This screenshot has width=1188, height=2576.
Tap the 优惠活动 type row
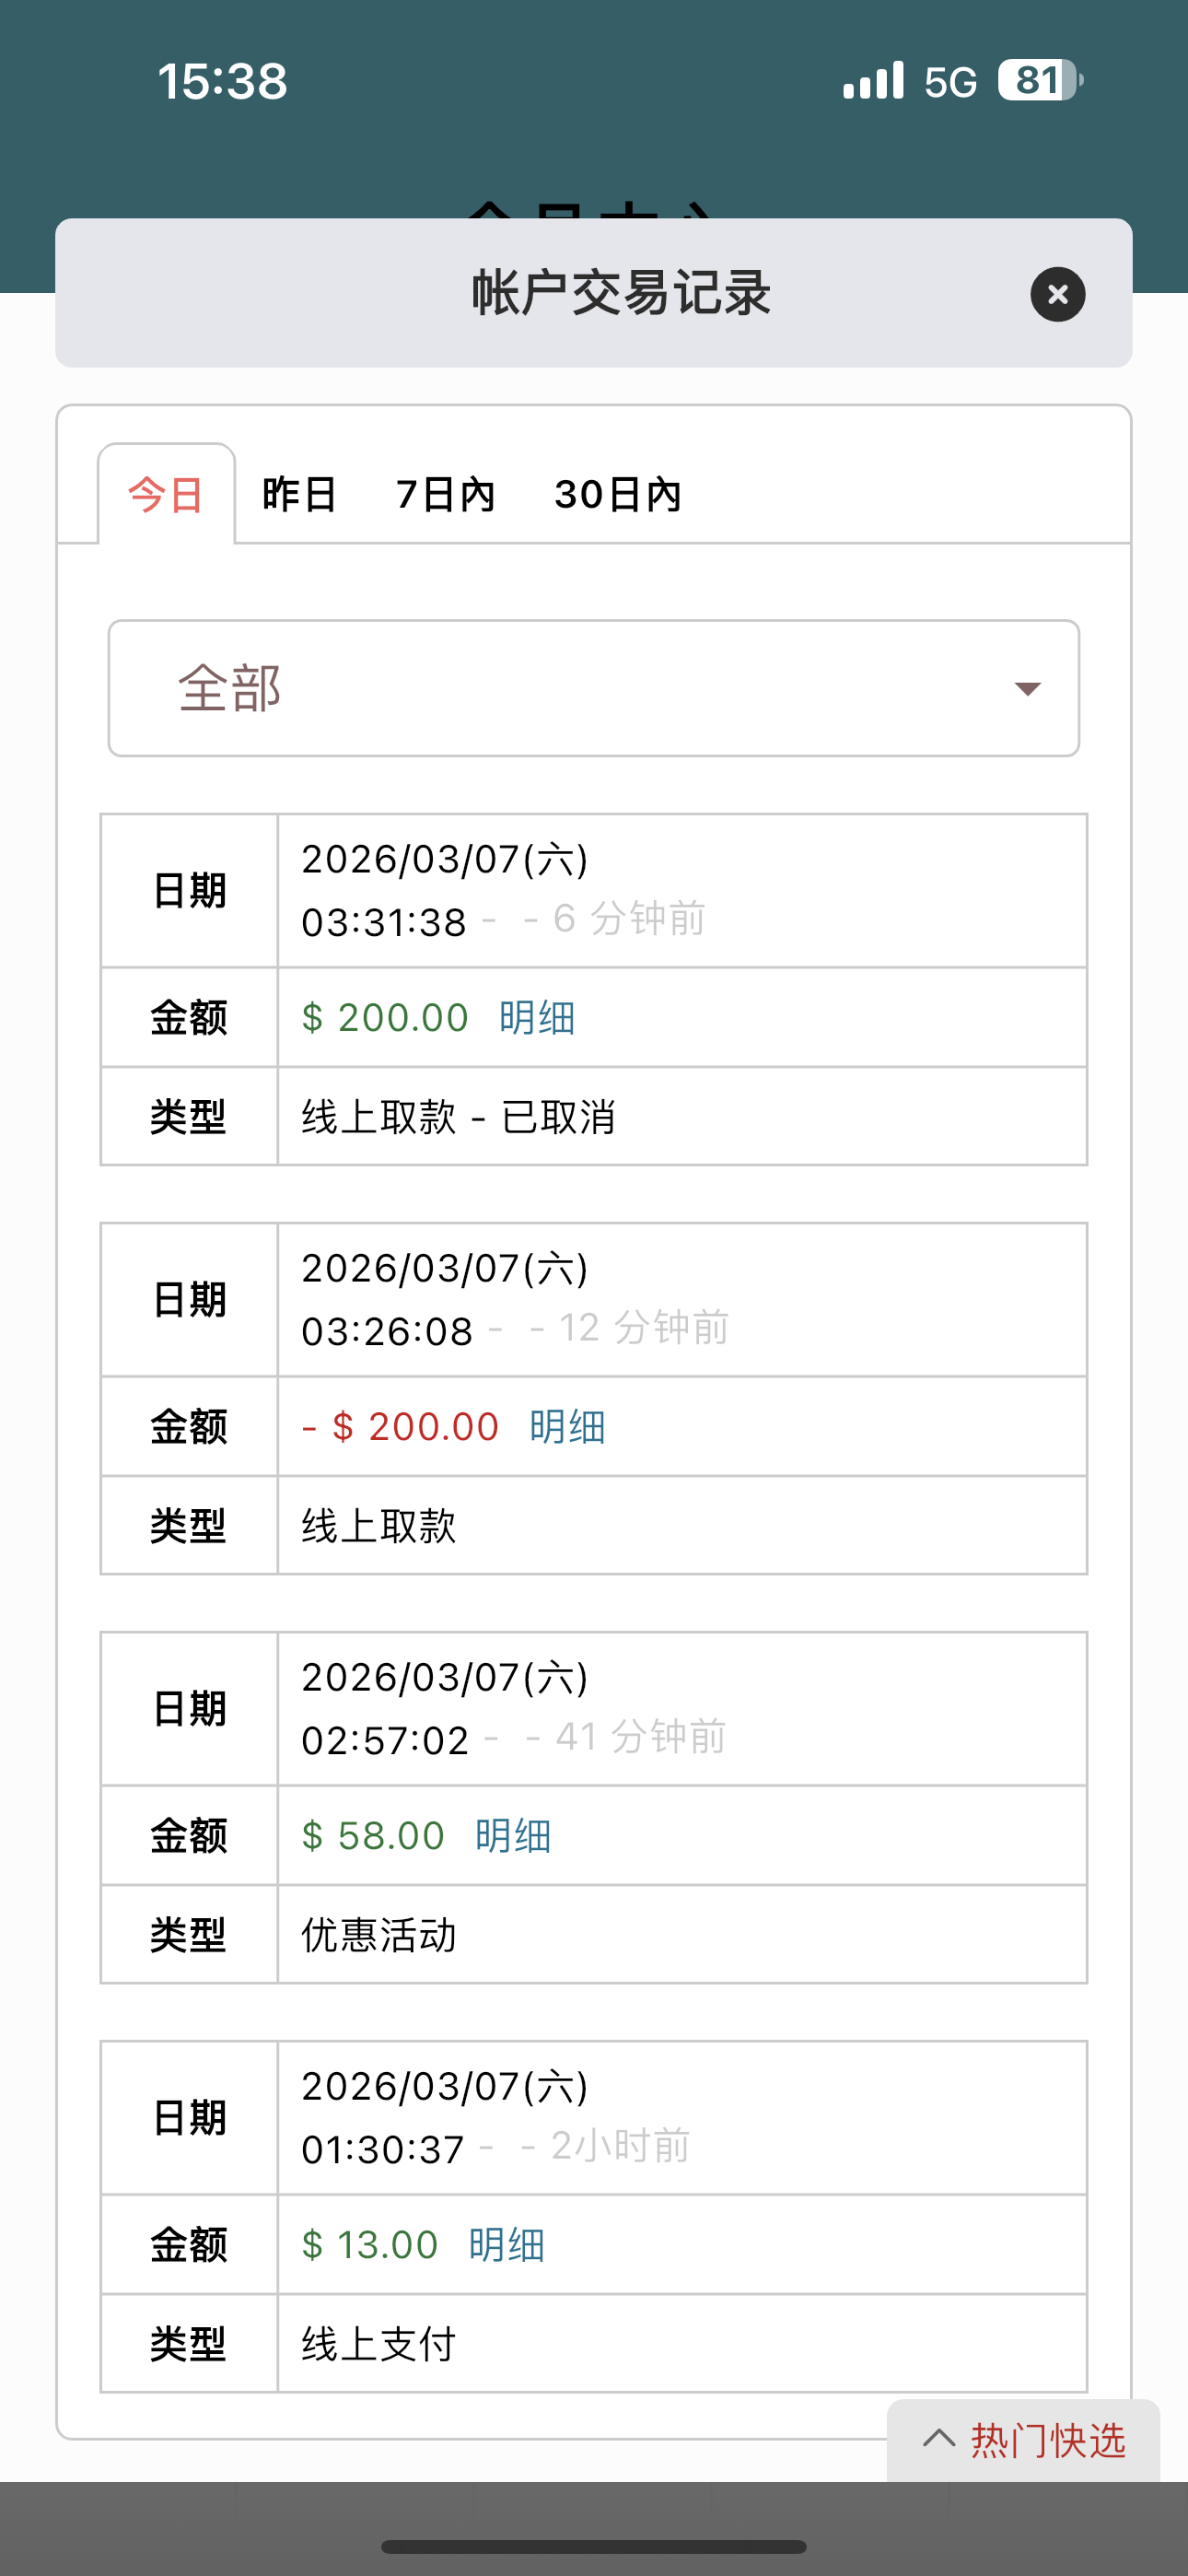379,1935
